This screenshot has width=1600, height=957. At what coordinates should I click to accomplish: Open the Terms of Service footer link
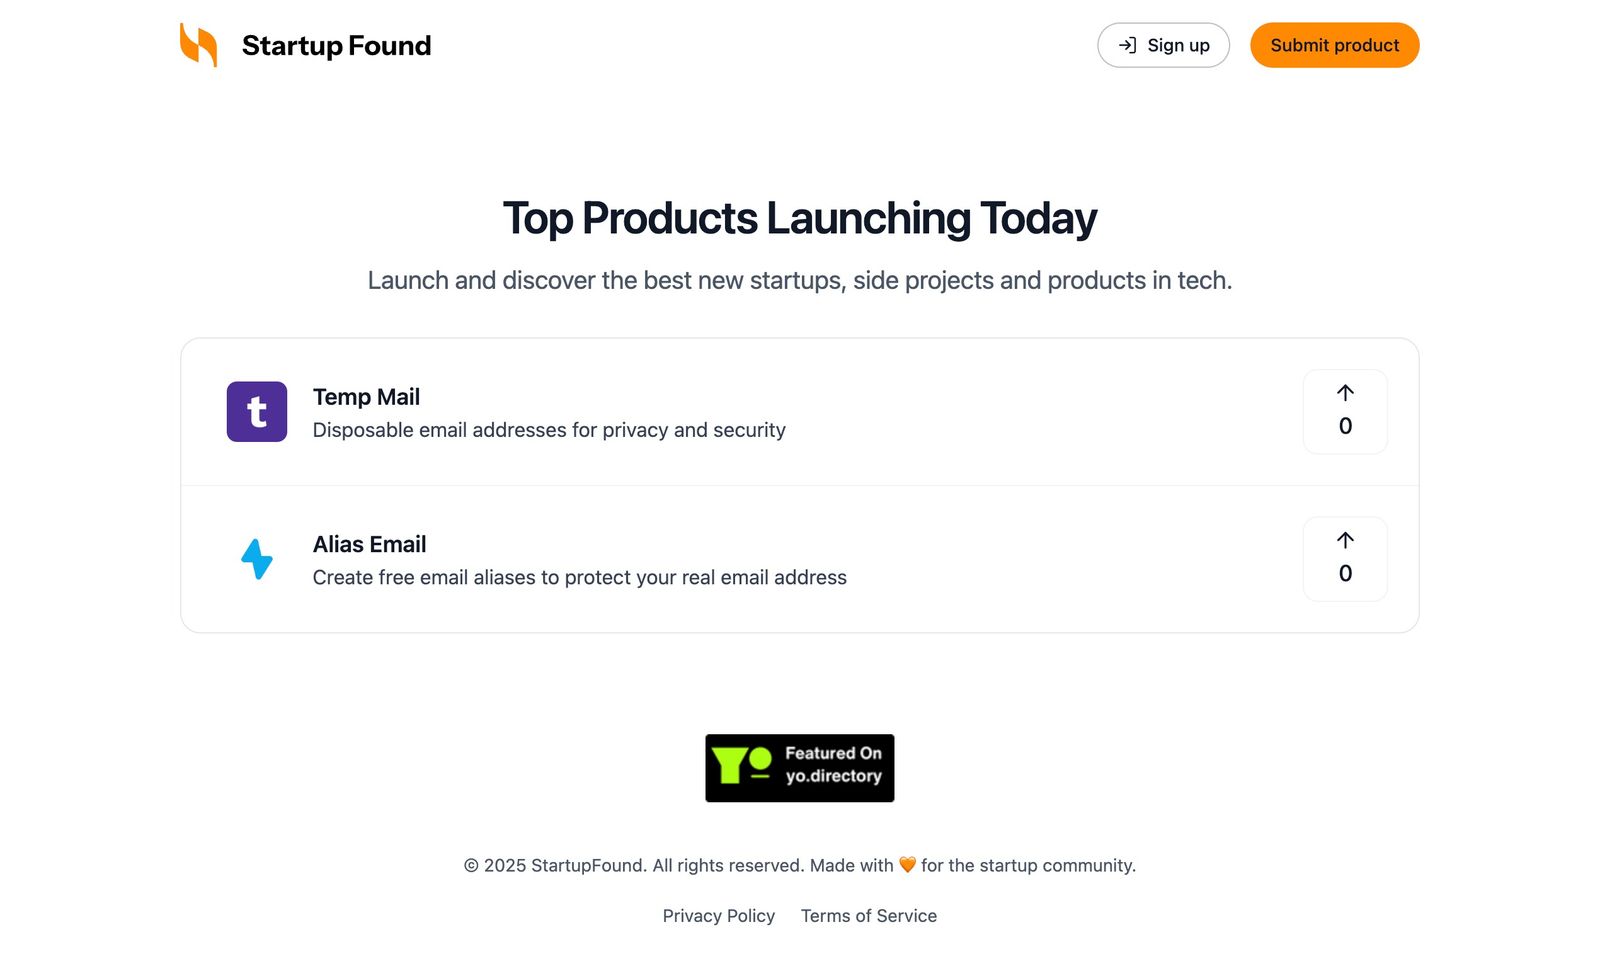tap(868, 916)
